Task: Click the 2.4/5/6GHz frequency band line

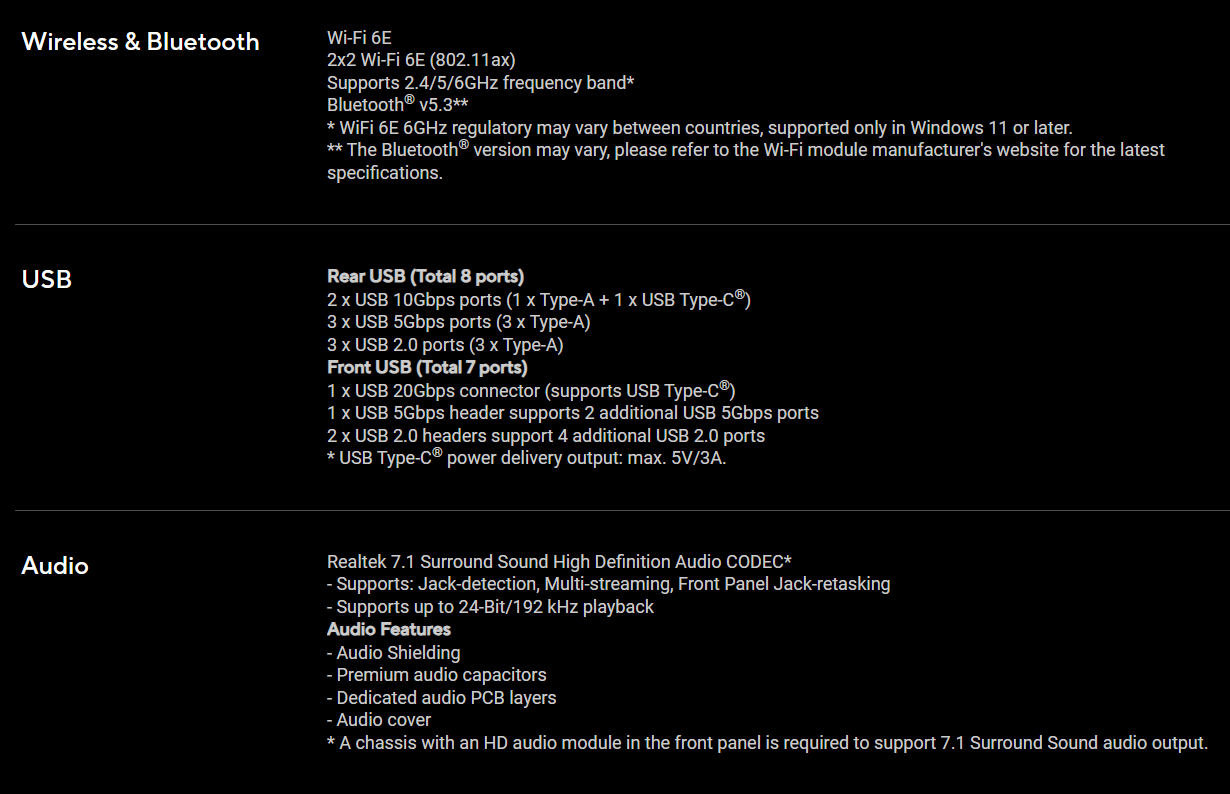Action: (x=481, y=83)
